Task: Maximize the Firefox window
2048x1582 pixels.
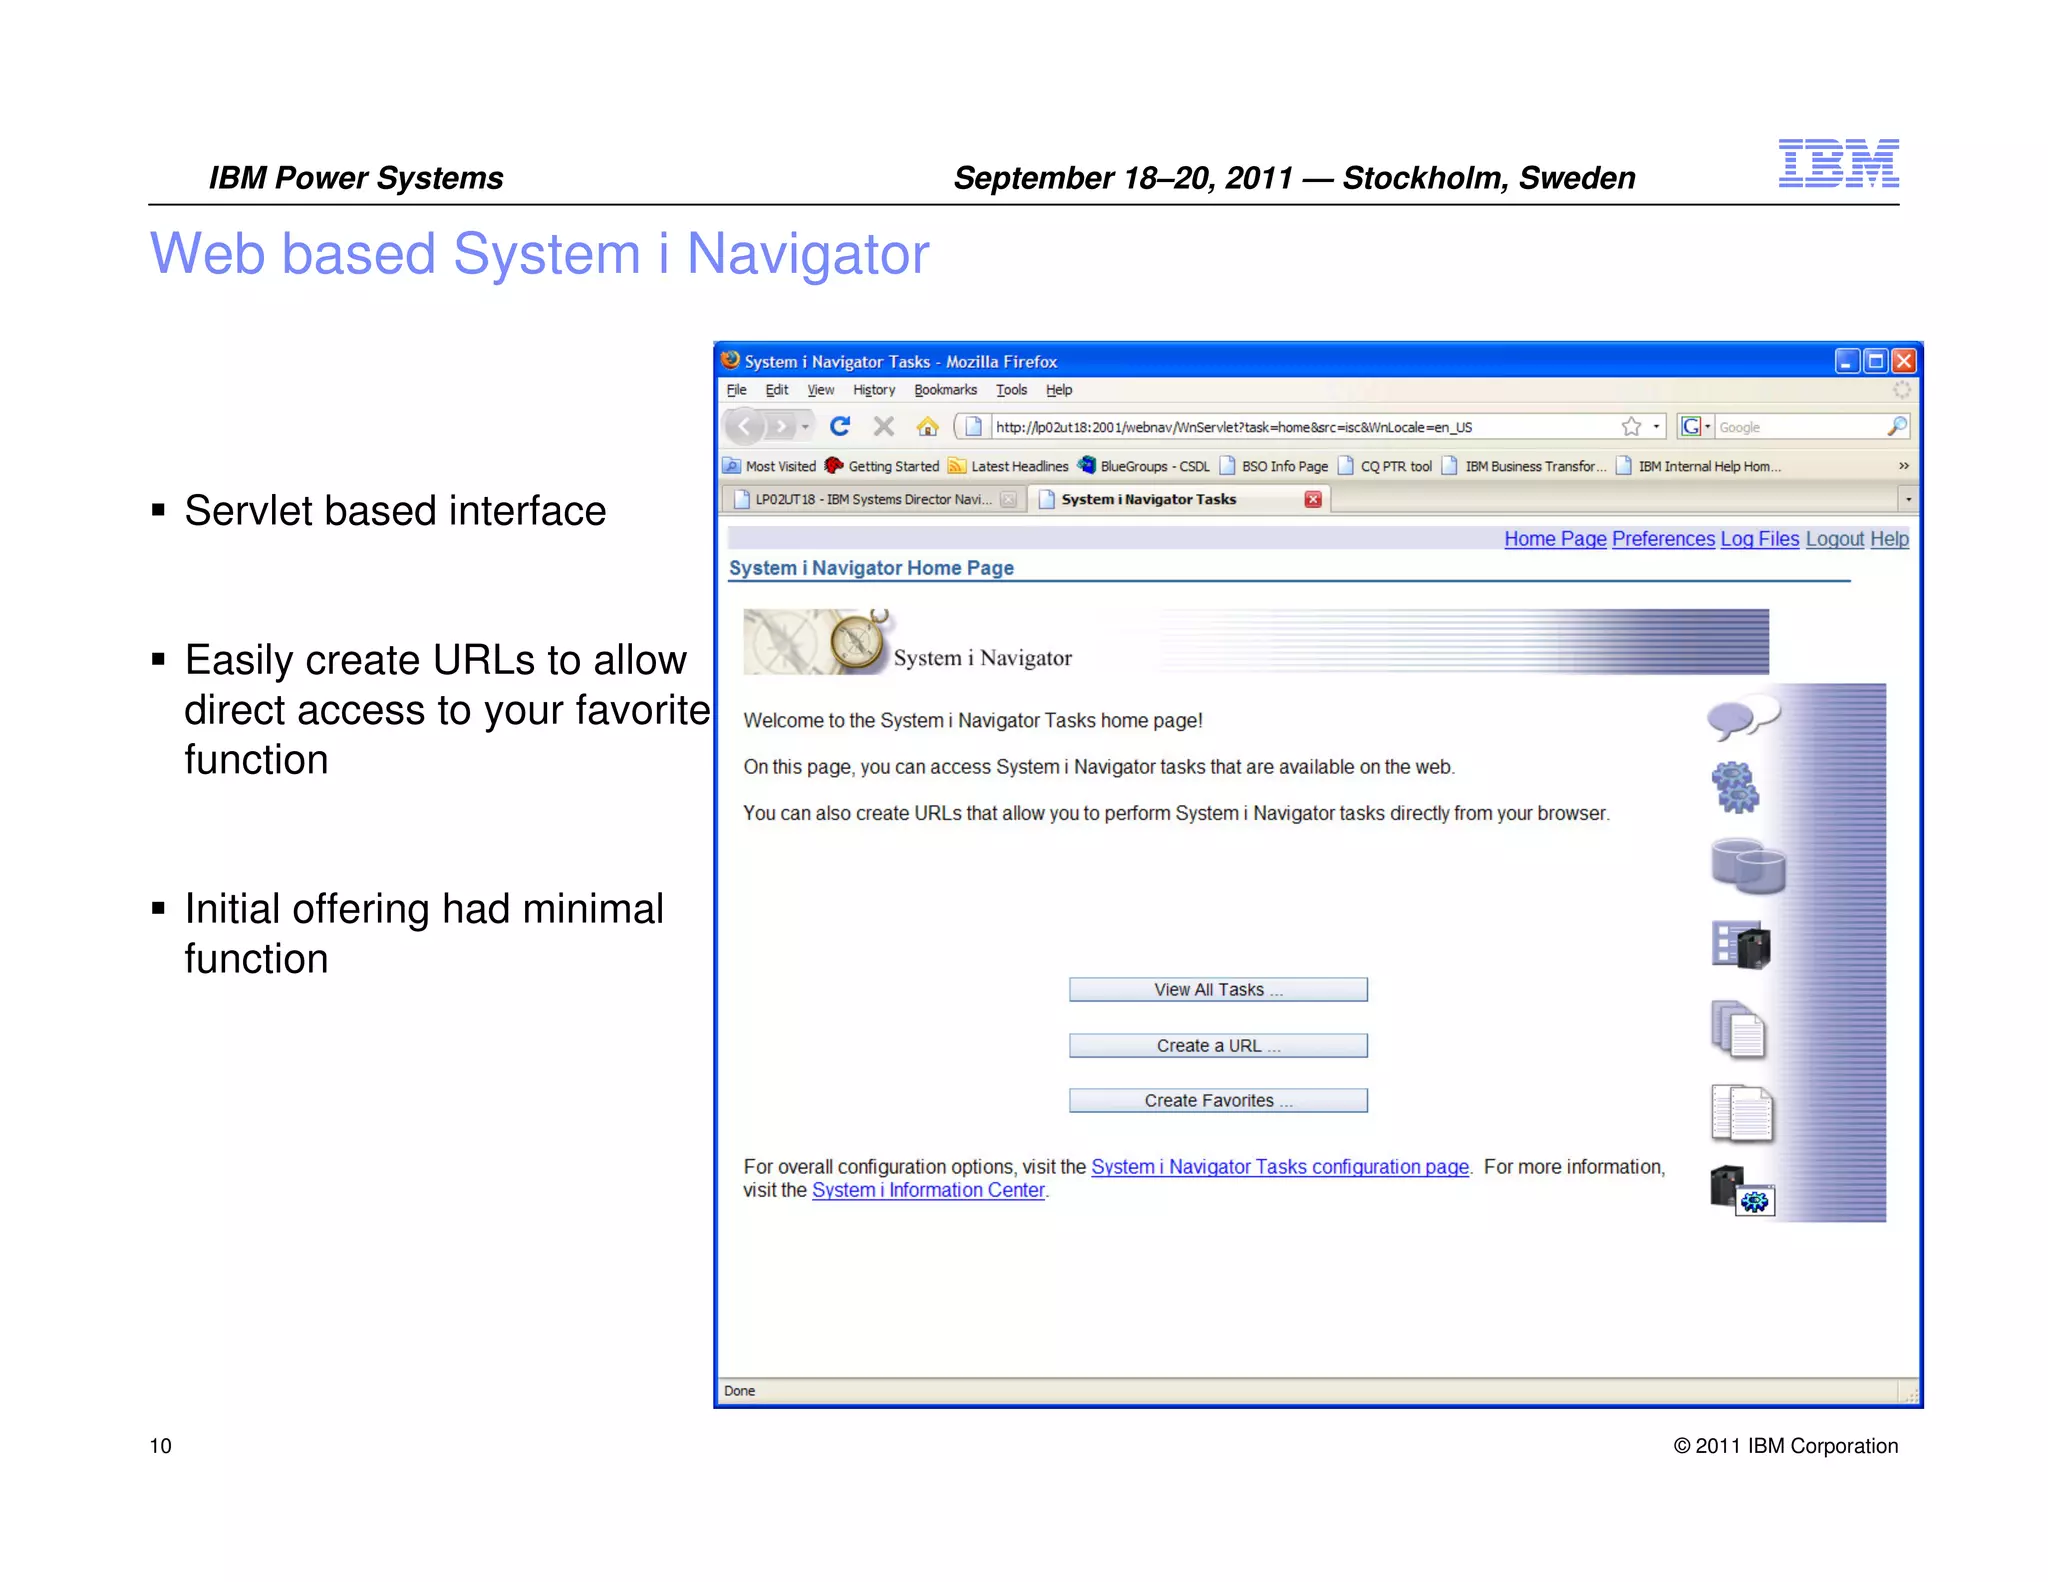Action: coord(1875,361)
